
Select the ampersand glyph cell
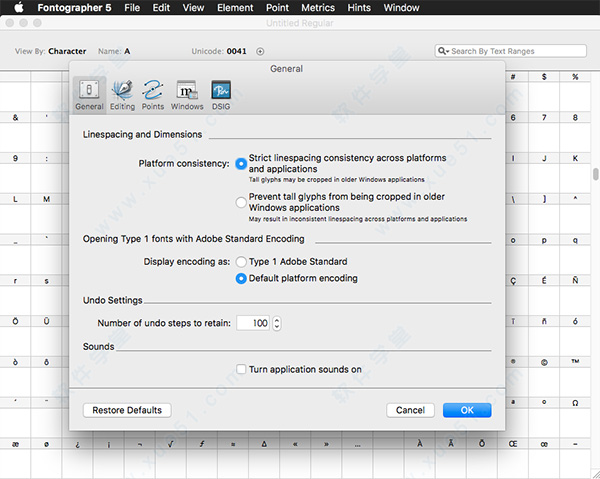click(x=15, y=132)
